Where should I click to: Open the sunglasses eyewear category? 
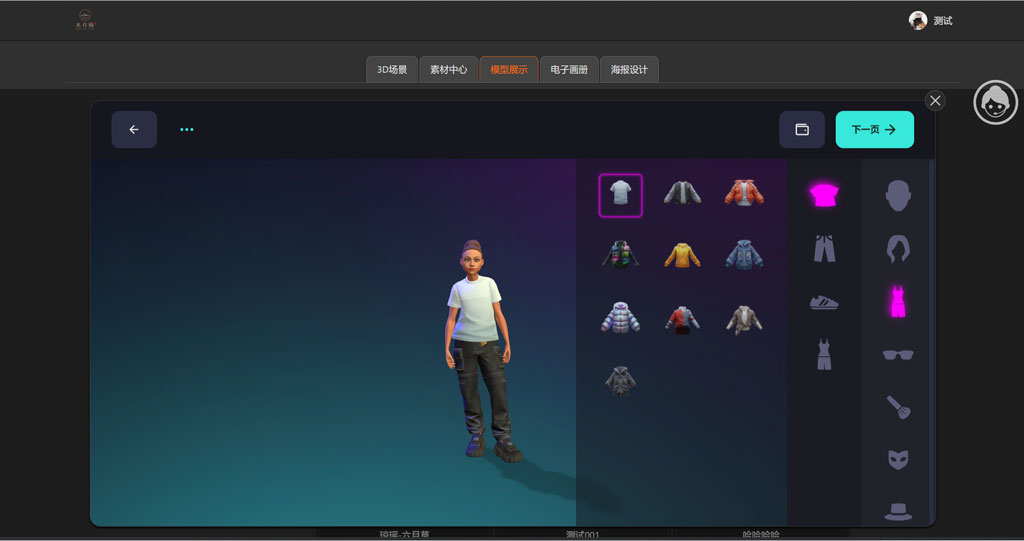tap(898, 355)
